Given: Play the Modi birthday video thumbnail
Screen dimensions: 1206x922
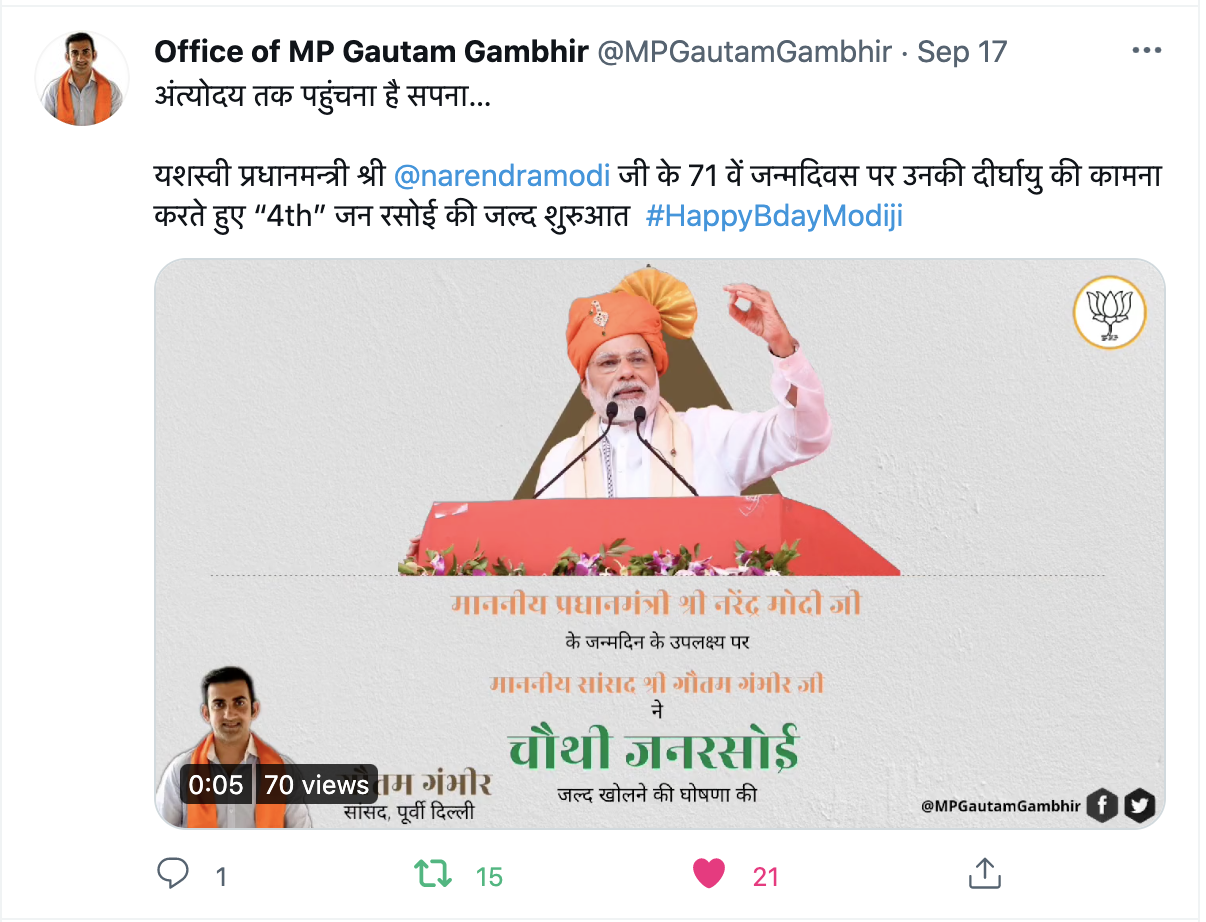Looking at the screenshot, I should (659, 543).
